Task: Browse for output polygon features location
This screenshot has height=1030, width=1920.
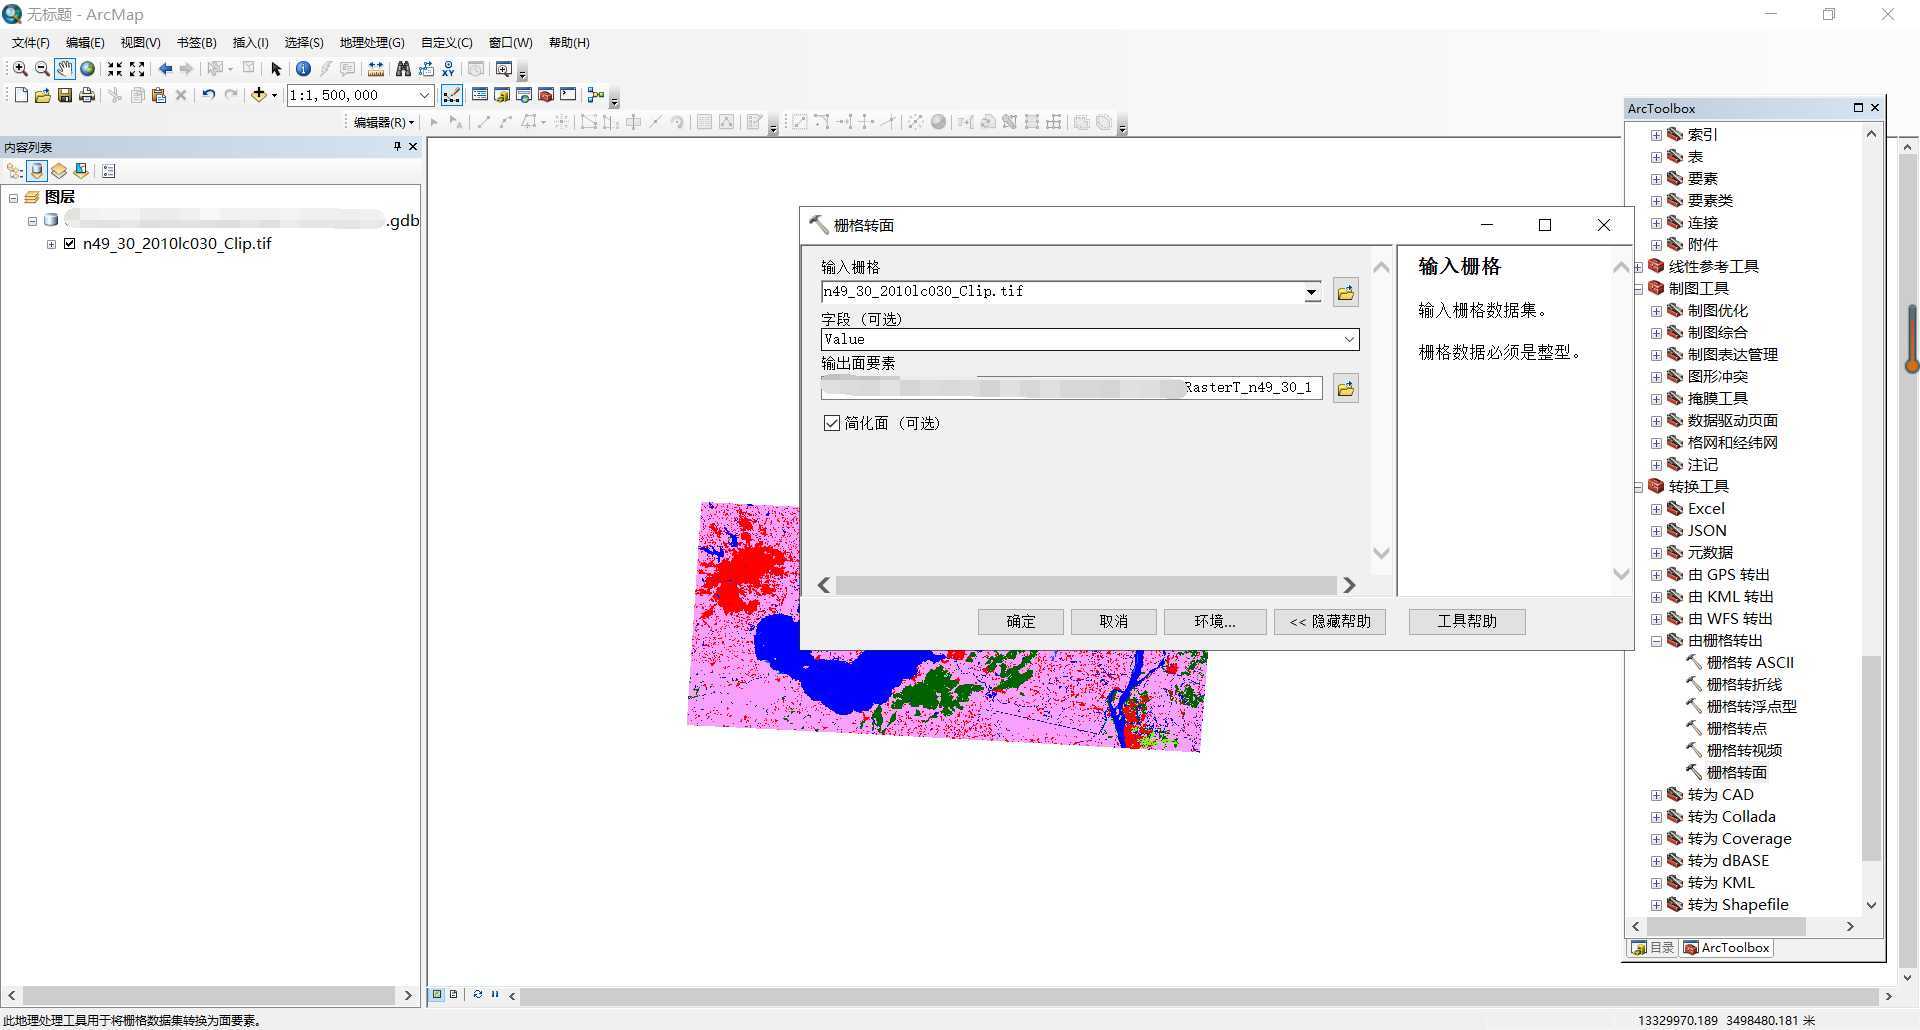Action: tap(1345, 388)
